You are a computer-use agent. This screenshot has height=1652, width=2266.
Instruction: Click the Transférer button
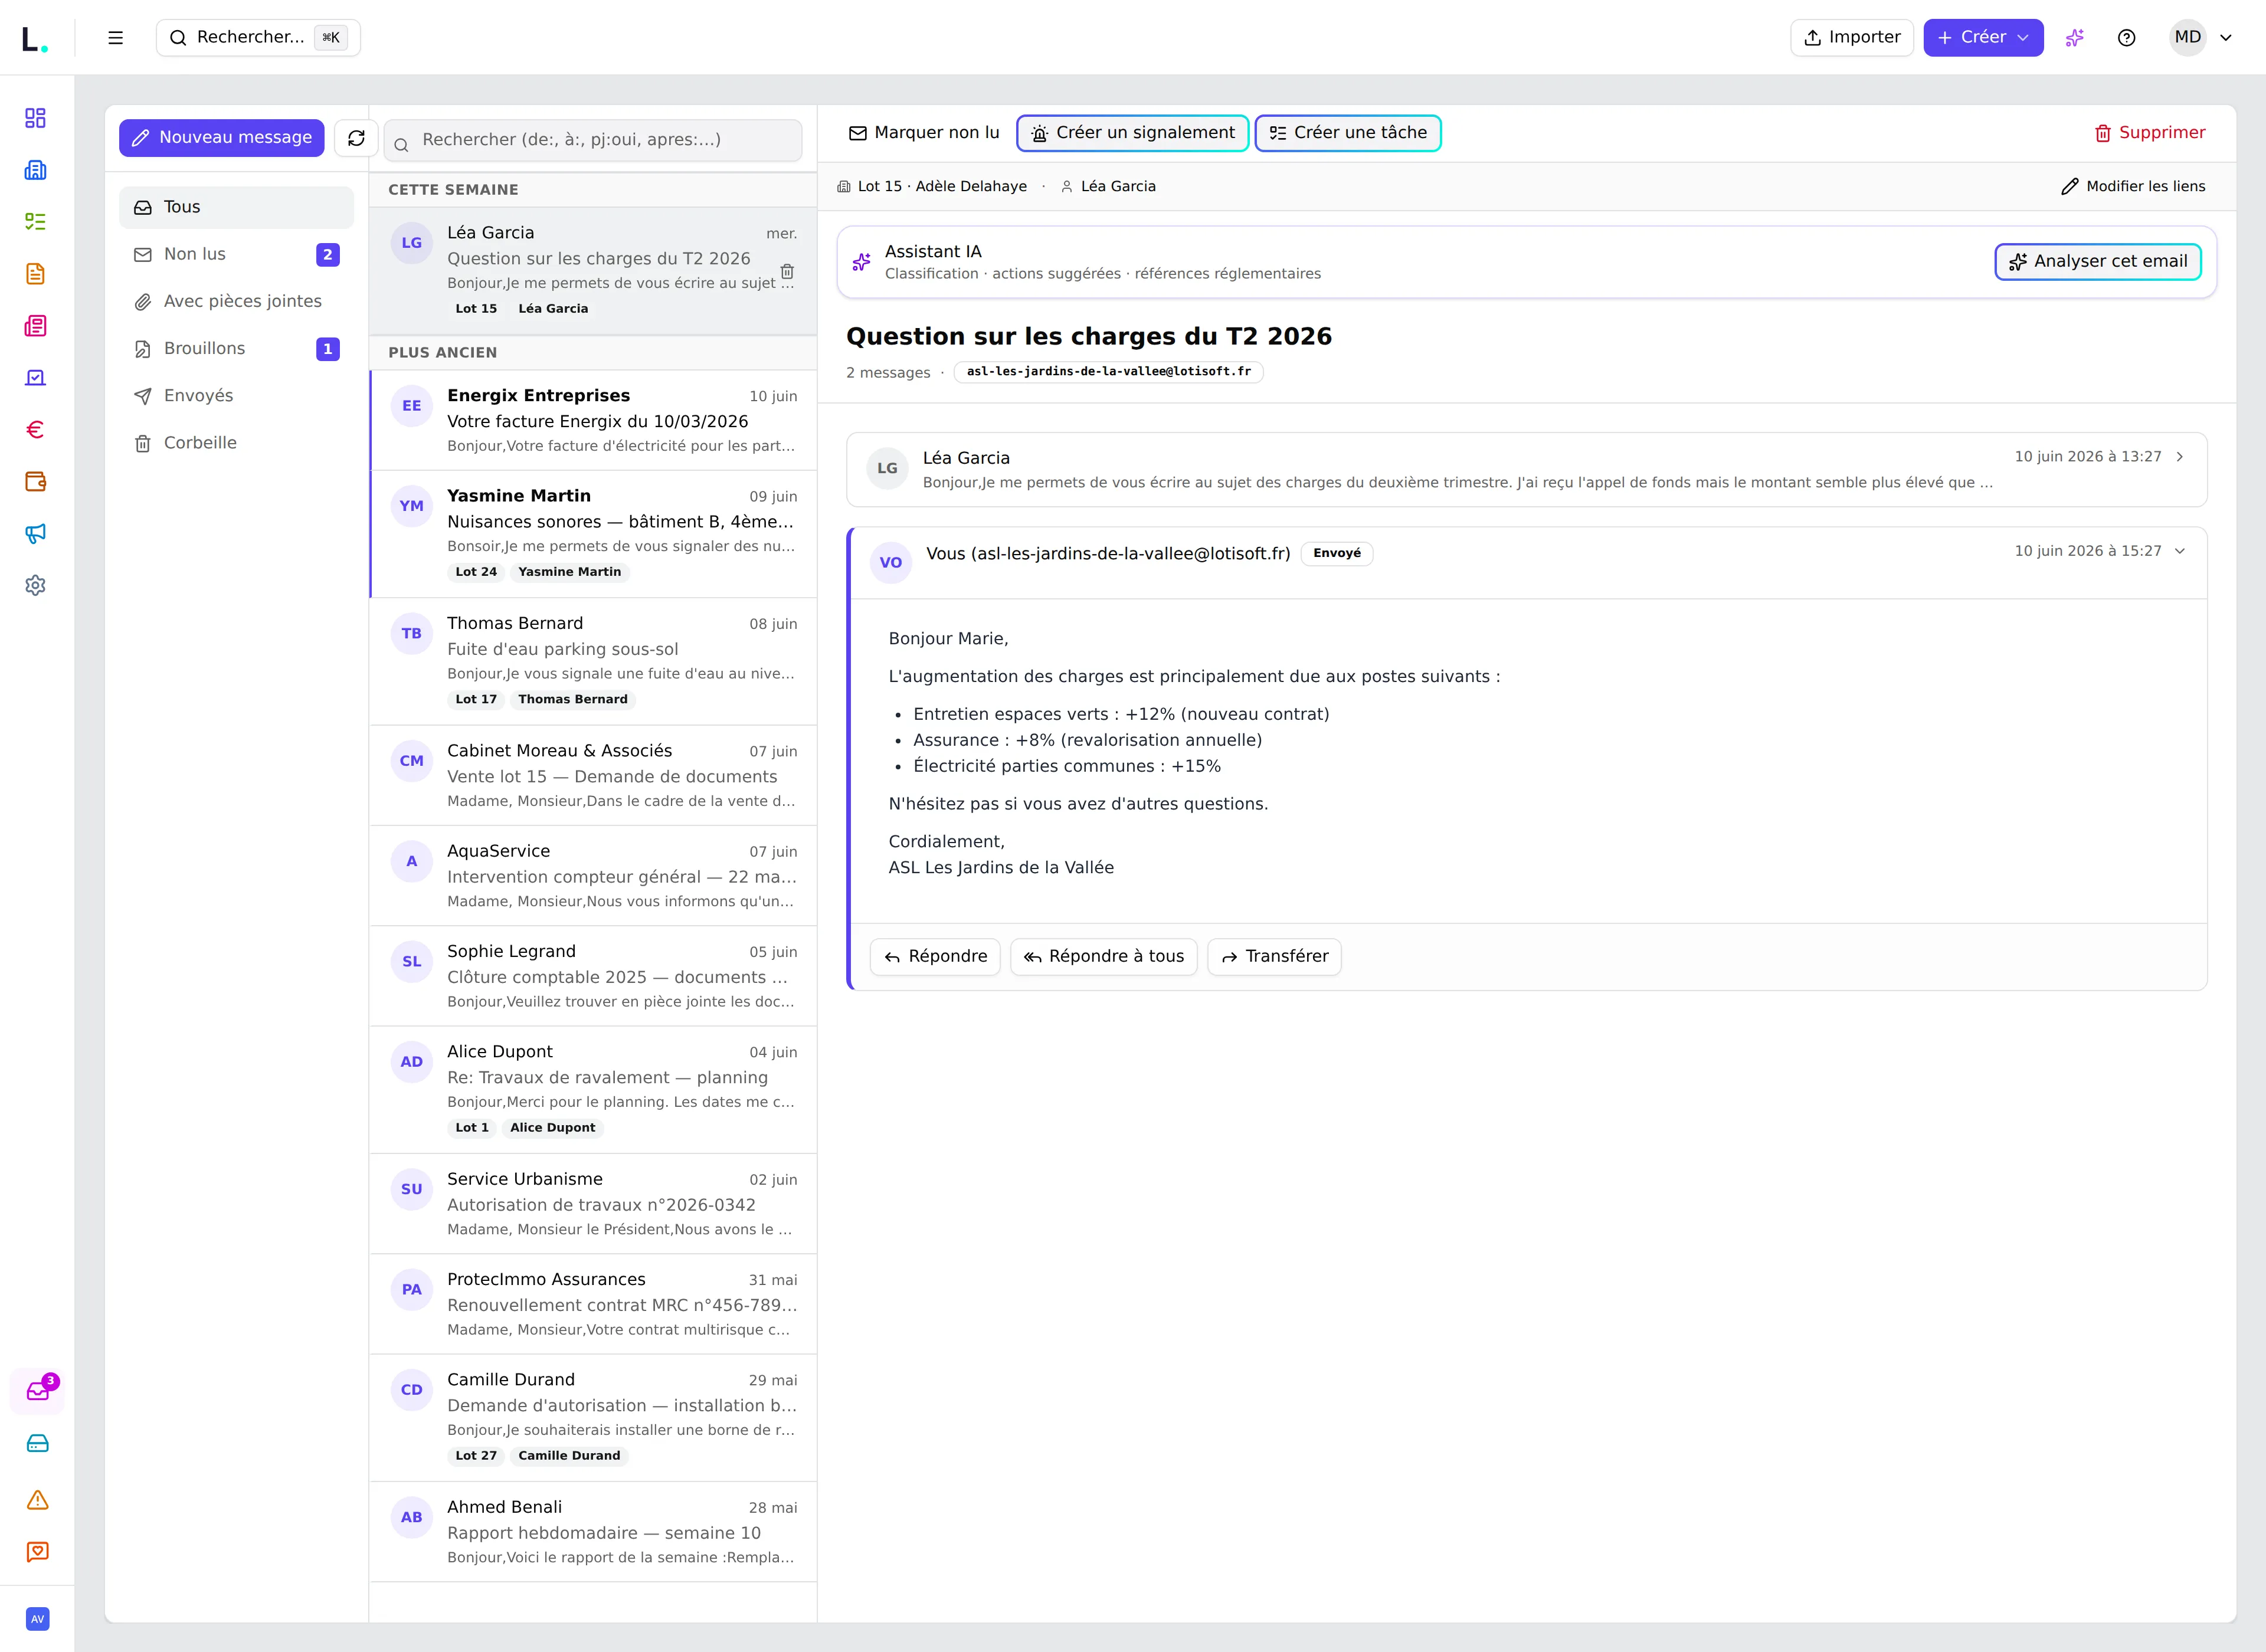pos(1274,957)
